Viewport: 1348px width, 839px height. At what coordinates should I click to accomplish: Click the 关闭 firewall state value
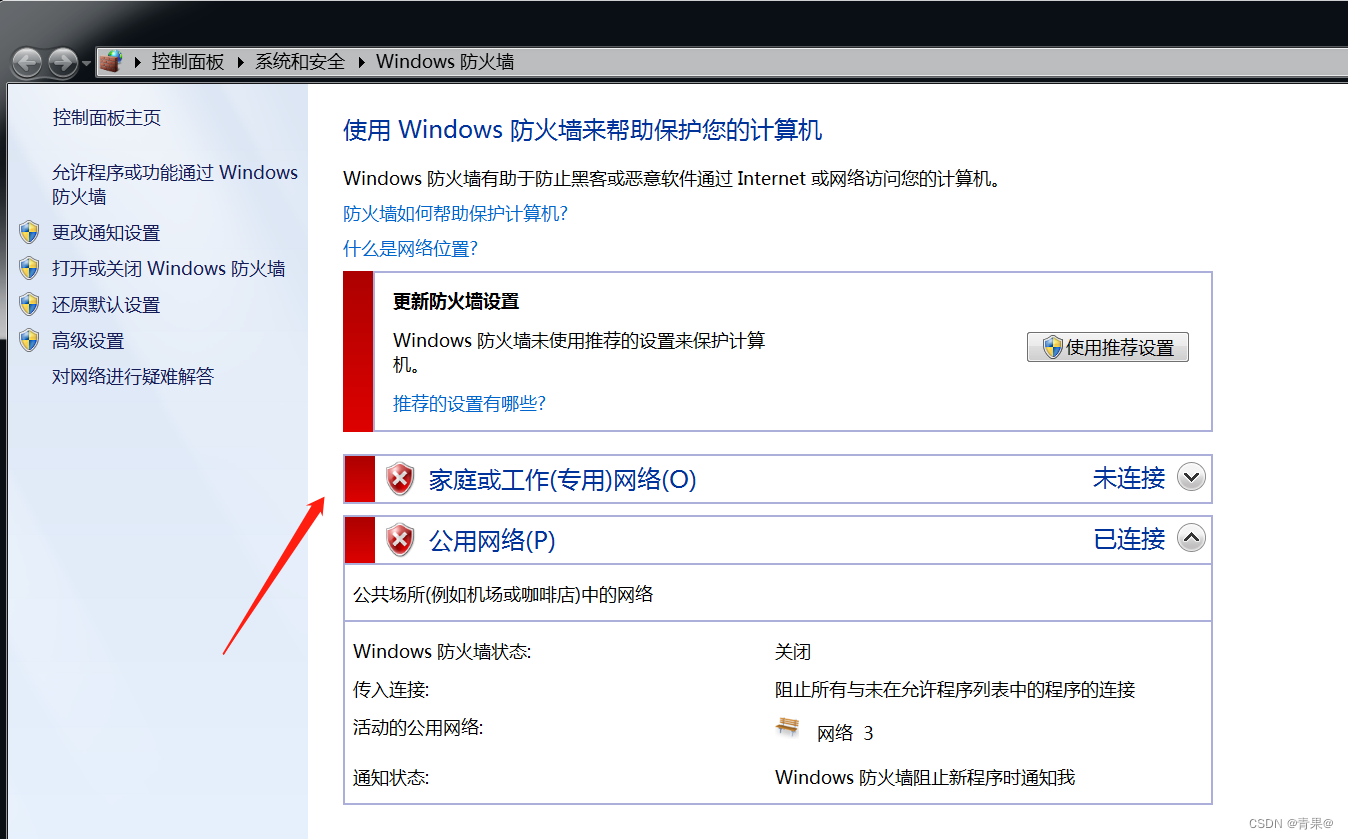(793, 652)
